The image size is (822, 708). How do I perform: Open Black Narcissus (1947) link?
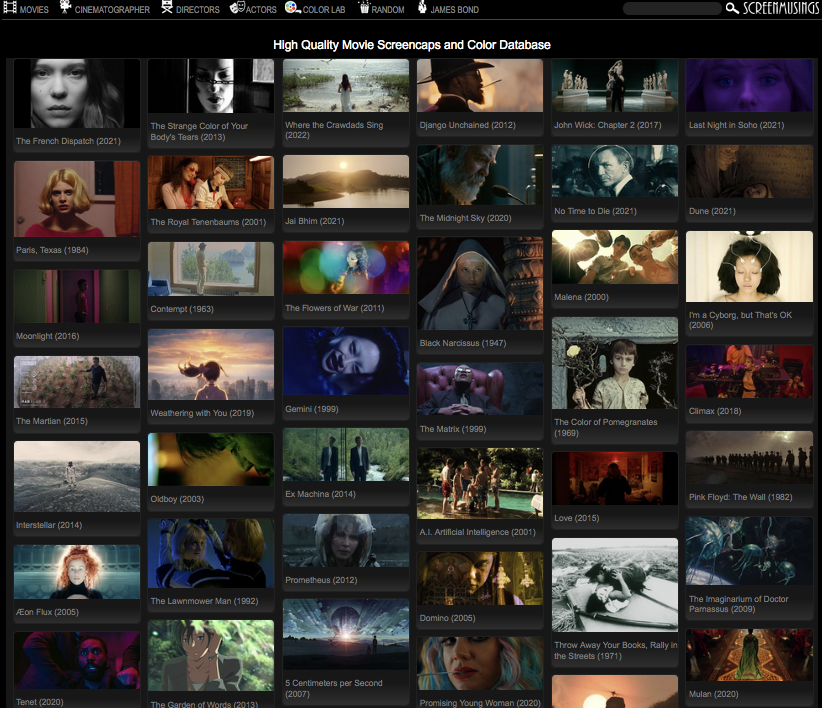pos(463,343)
